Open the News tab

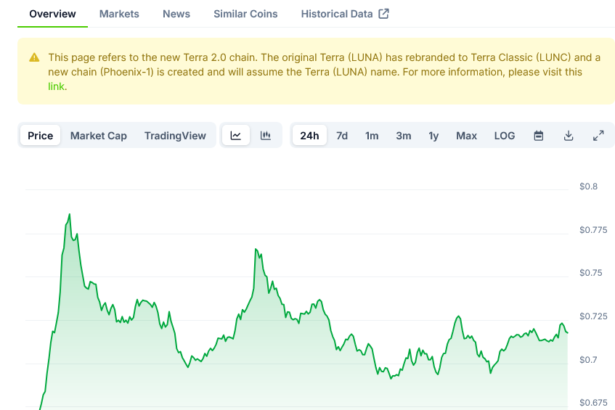tap(176, 14)
